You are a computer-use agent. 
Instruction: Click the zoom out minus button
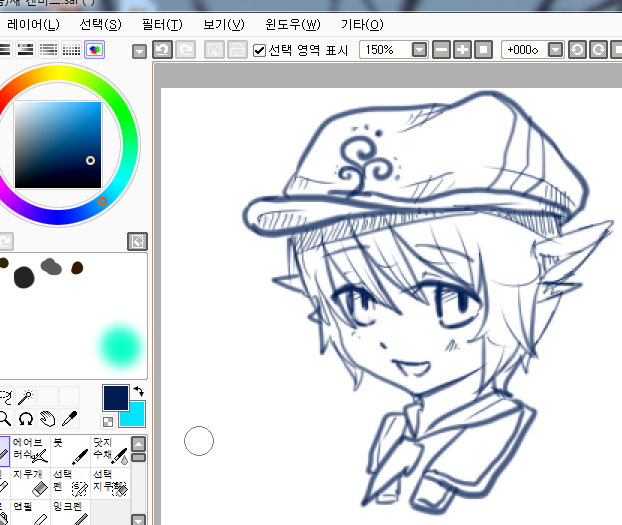click(x=442, y=49)
